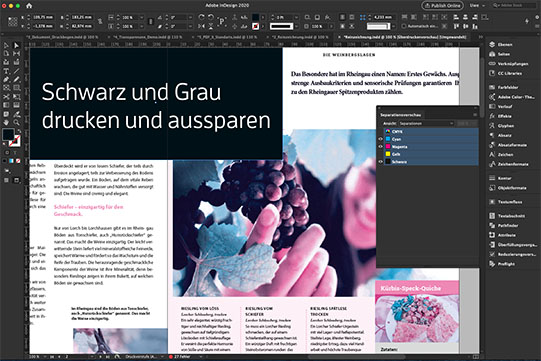The height and width of the screenshot is (361, 541).
Task: Open the Separationsvorschau panel menu
Action: (475, 115)
